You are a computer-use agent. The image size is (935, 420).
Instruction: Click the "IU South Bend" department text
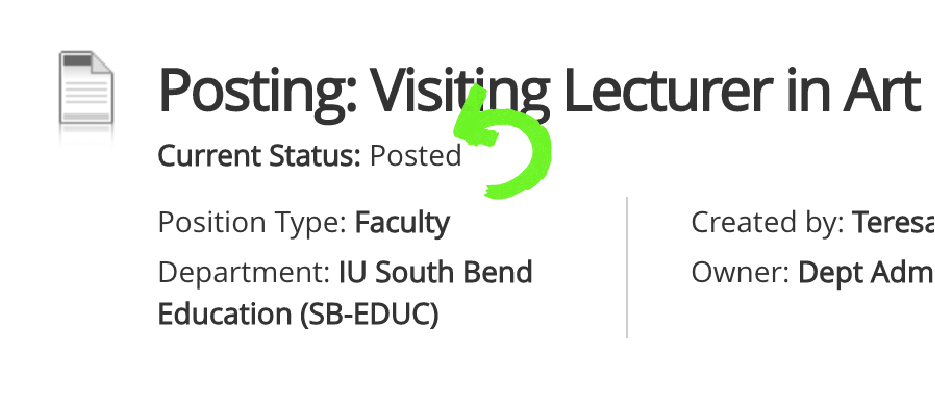click(x=435, y=272)
